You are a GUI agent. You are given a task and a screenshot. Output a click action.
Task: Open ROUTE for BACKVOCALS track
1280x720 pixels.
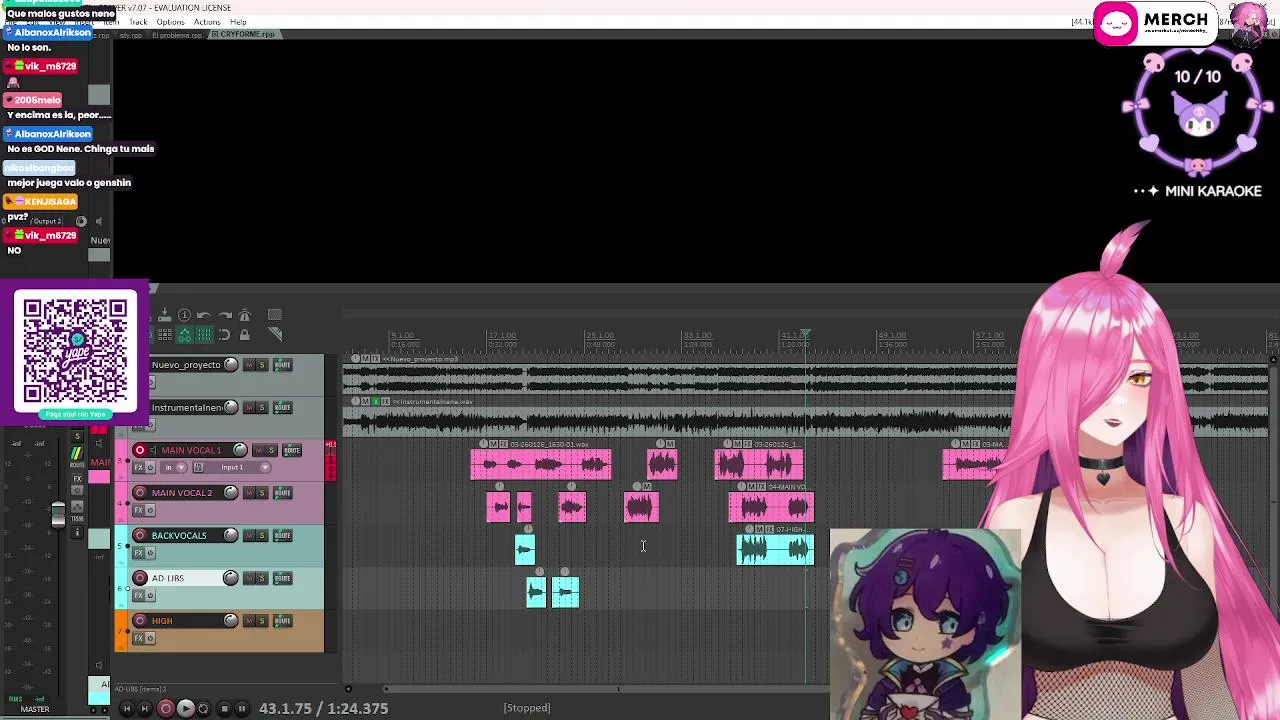point(281,535)
